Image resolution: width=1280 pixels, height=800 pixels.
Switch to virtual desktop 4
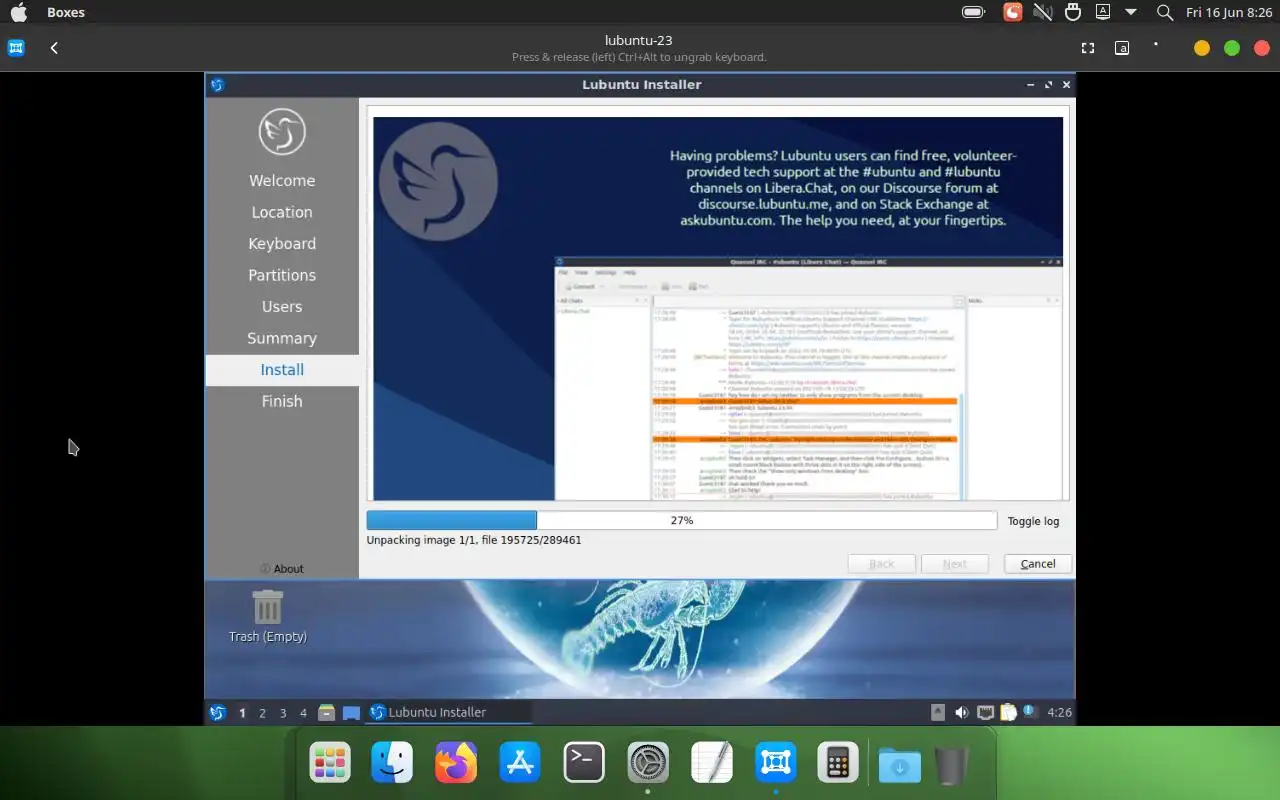coord(303,713)
